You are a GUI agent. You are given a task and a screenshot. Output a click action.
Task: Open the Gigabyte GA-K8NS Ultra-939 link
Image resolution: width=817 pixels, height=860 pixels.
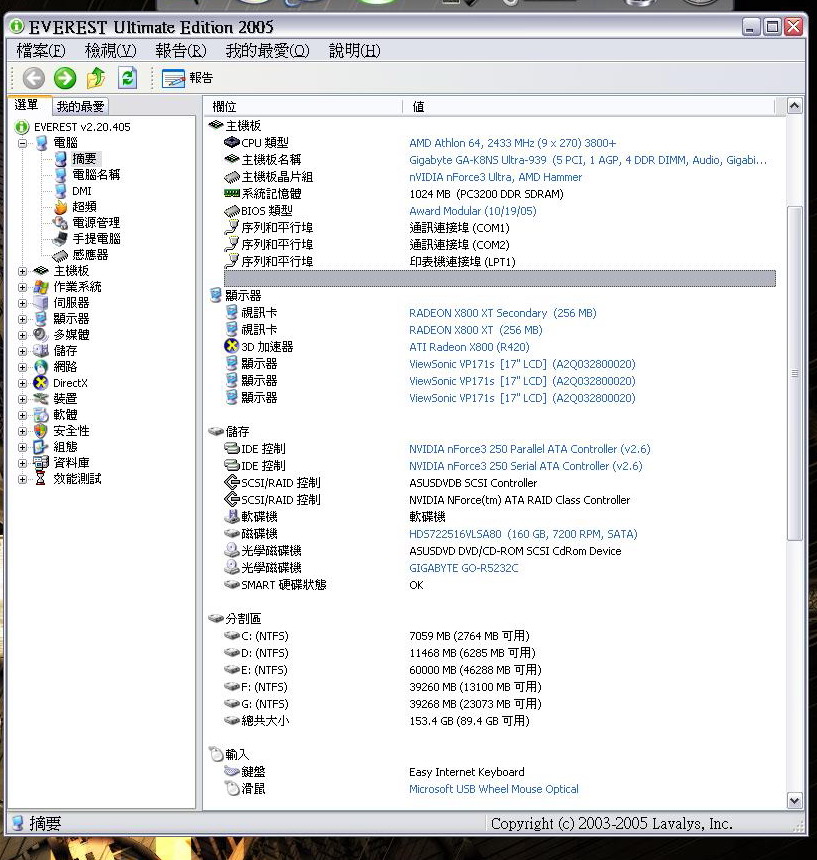[x=588, y=160]
